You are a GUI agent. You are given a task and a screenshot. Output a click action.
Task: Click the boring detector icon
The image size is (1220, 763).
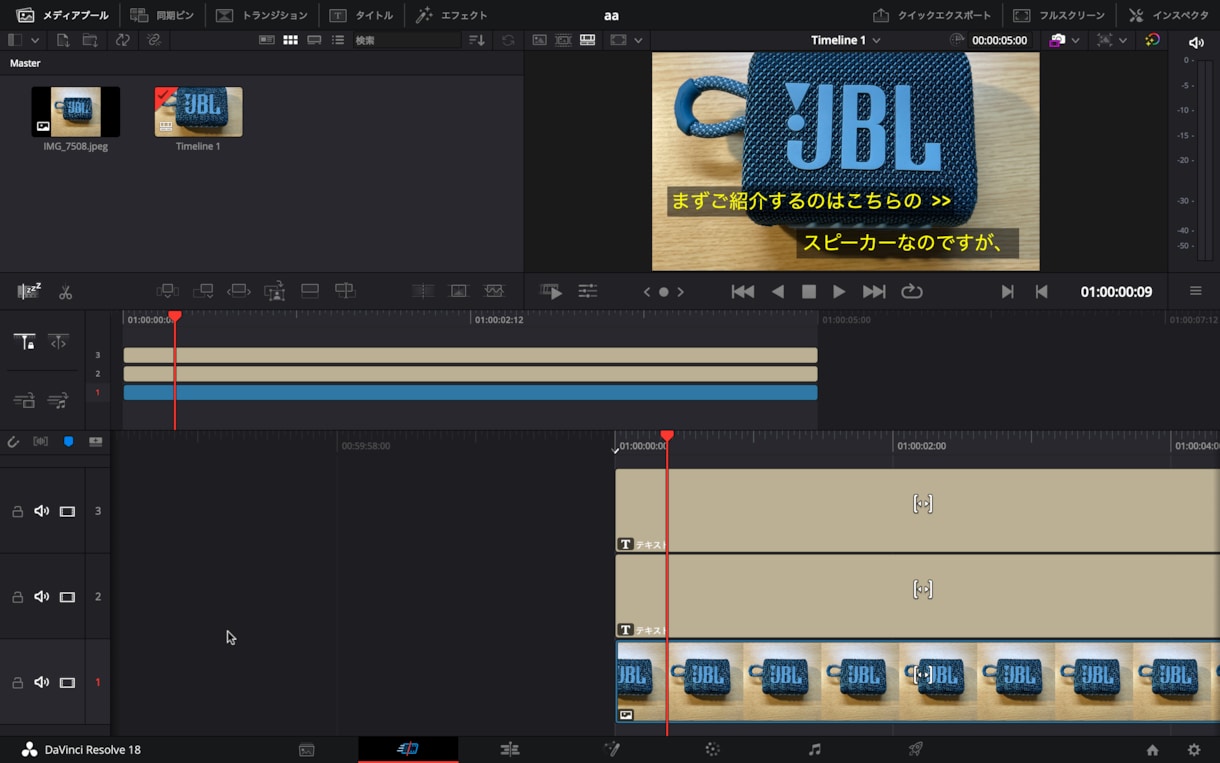pos(29,291)
